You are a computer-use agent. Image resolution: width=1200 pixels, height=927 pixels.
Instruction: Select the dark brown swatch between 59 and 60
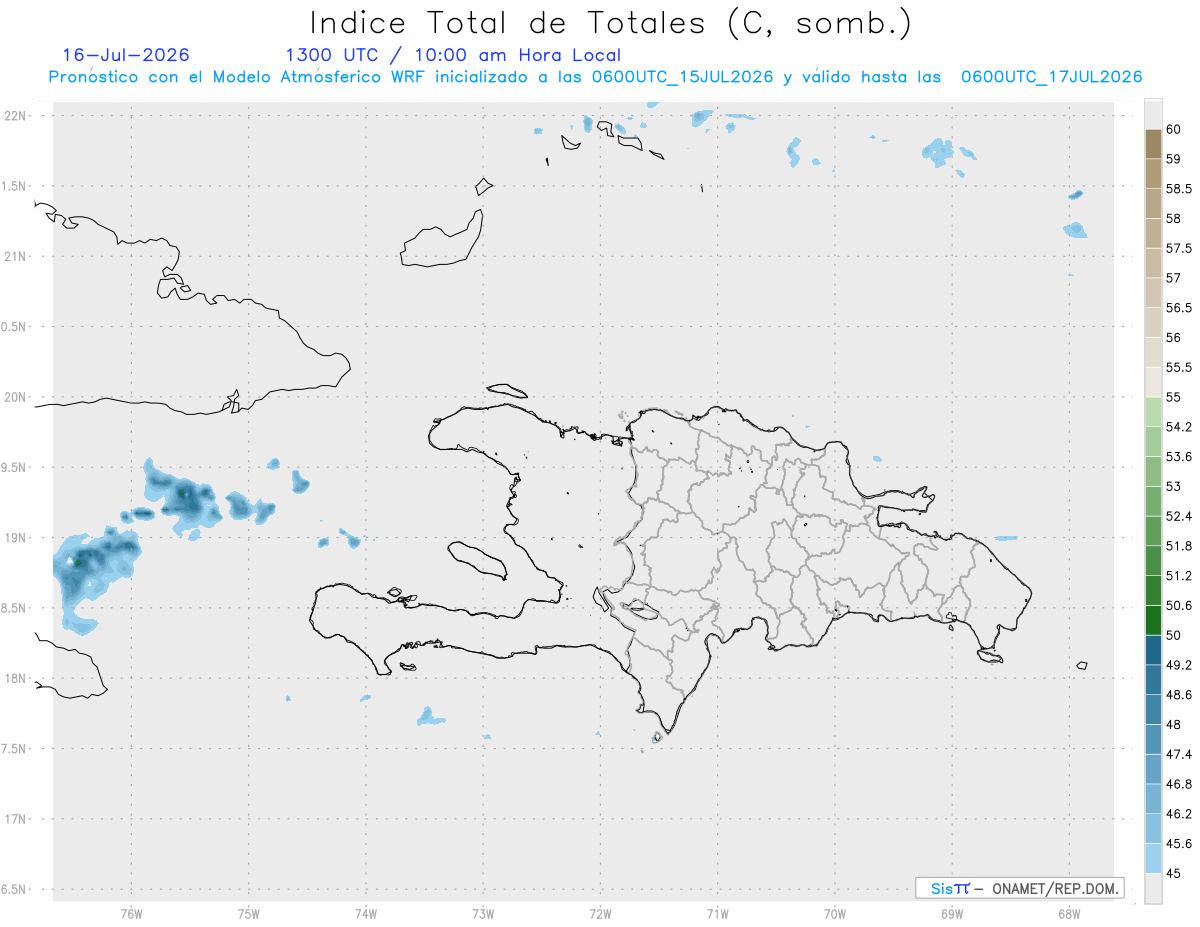click(x=1153, y=144)
